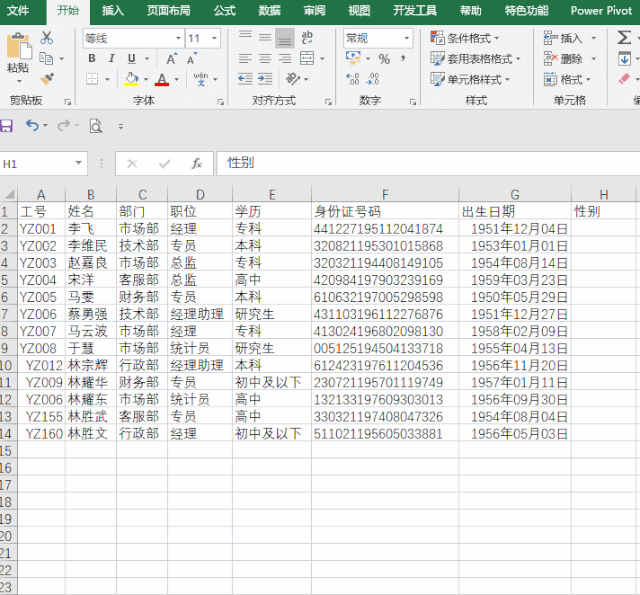The image size is (640, 595).
Task: Increase decimal places
Action: click(x=353, y=79)
